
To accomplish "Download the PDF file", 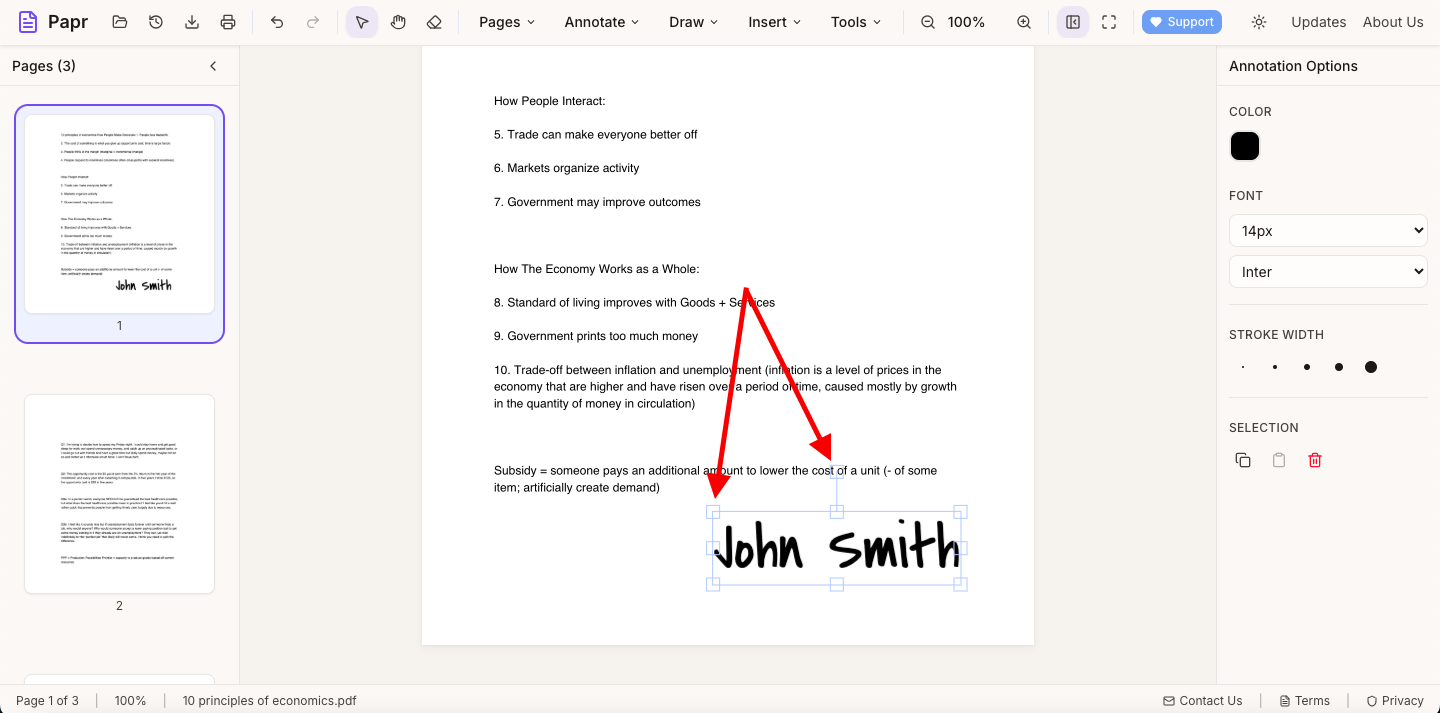I will [191, 21].
